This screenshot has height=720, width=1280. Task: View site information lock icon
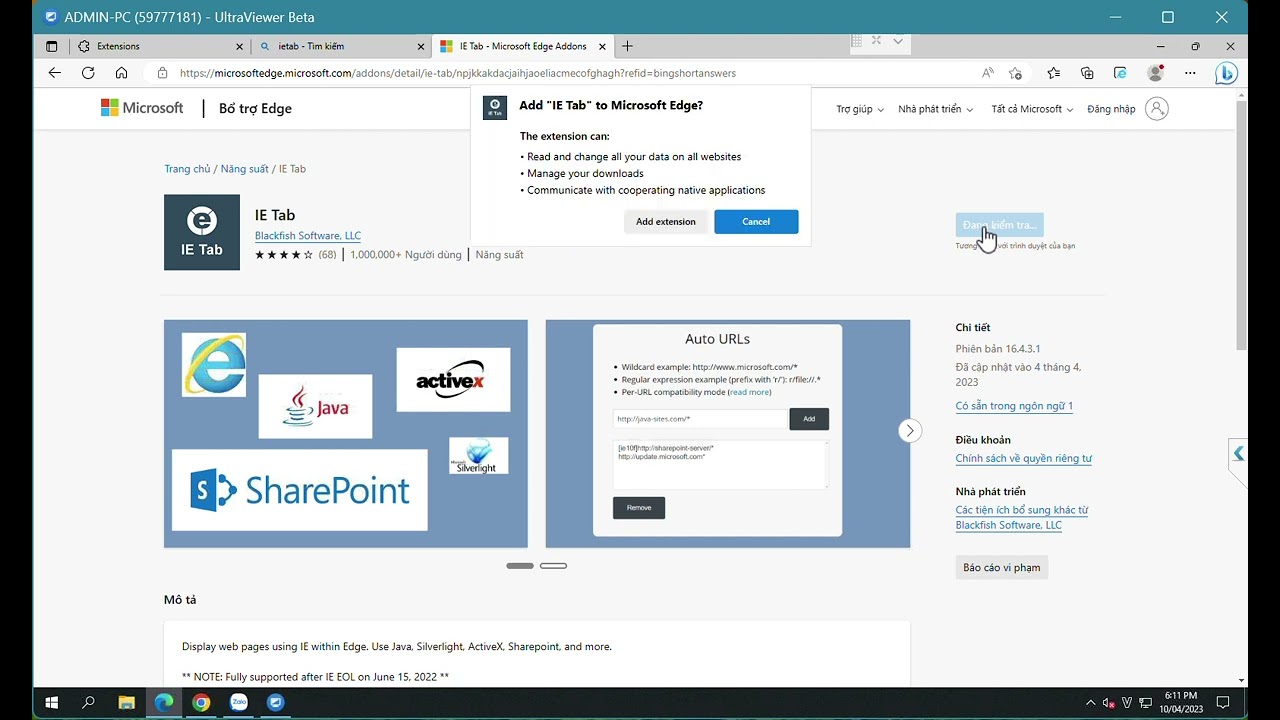tap(162, 73)
